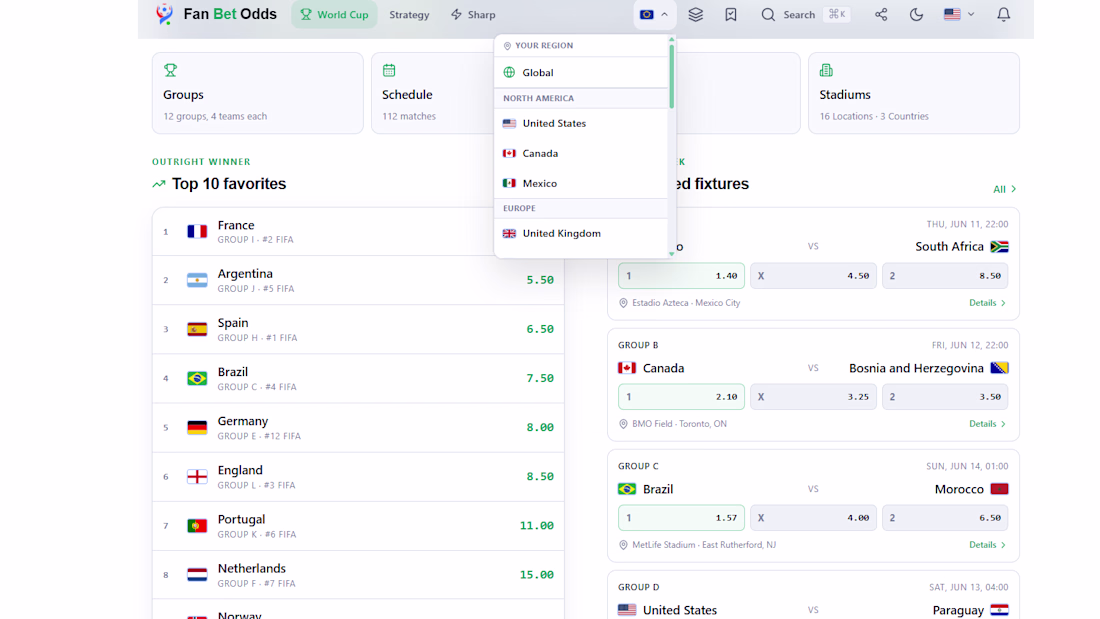Image resolution: width=1100 pixels, height=619 pixels.
Task: Click the trending arrow icon by Top 10 favorites
Action: tap(159, 184)
